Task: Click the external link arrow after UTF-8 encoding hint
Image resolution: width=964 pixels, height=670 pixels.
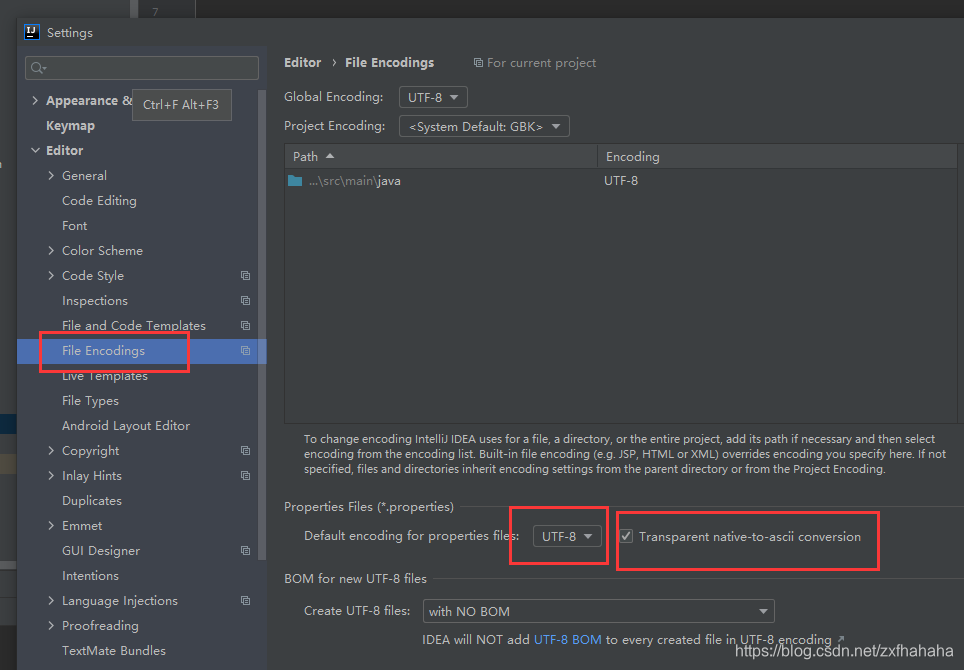Action: pos(840,639)
